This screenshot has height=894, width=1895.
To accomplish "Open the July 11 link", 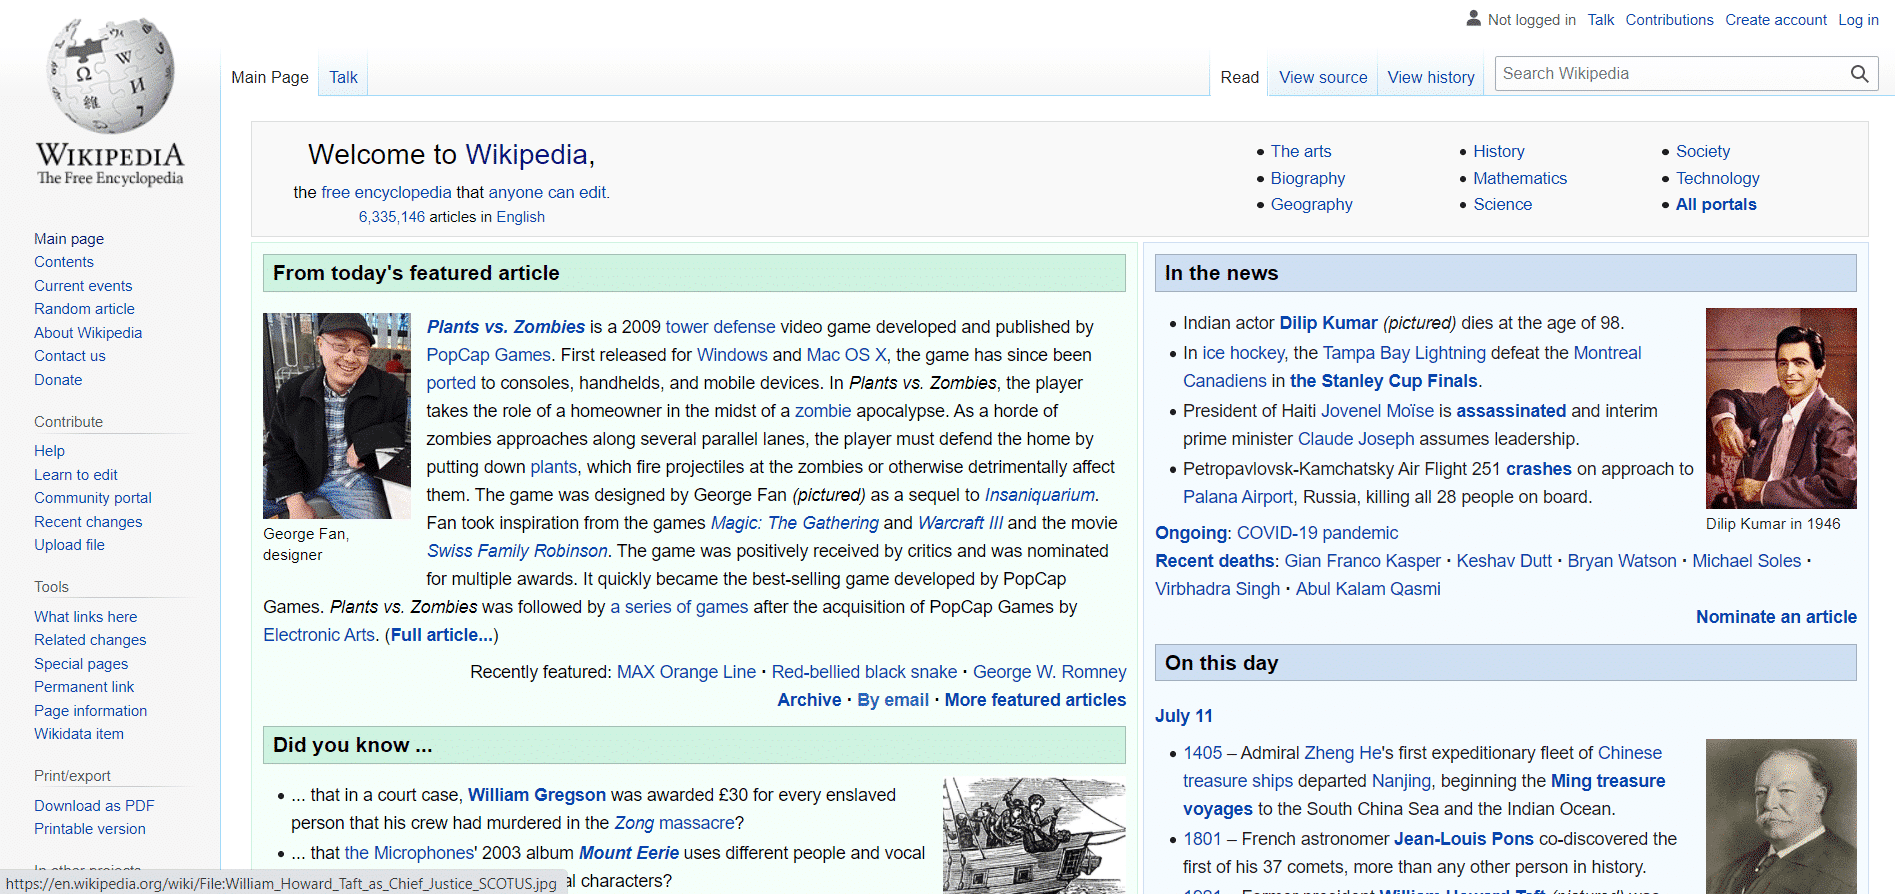I will tap(1184, 716).
